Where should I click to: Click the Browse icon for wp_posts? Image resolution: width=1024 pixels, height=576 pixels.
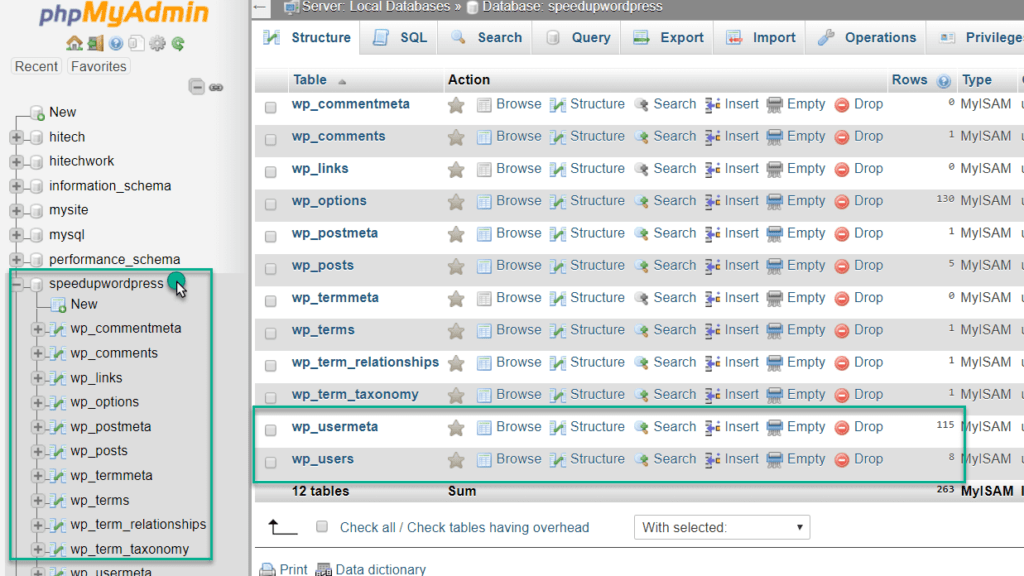click(484, 266)
